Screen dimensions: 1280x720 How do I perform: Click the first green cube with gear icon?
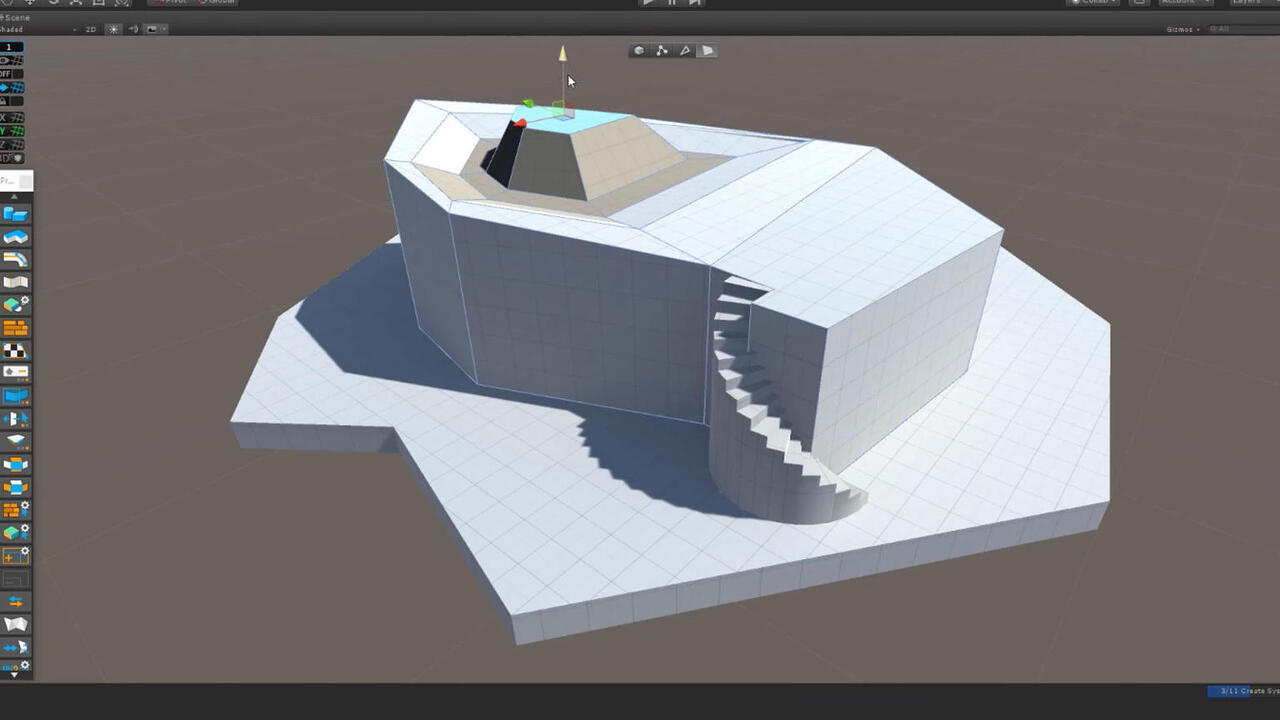[16, 305]
